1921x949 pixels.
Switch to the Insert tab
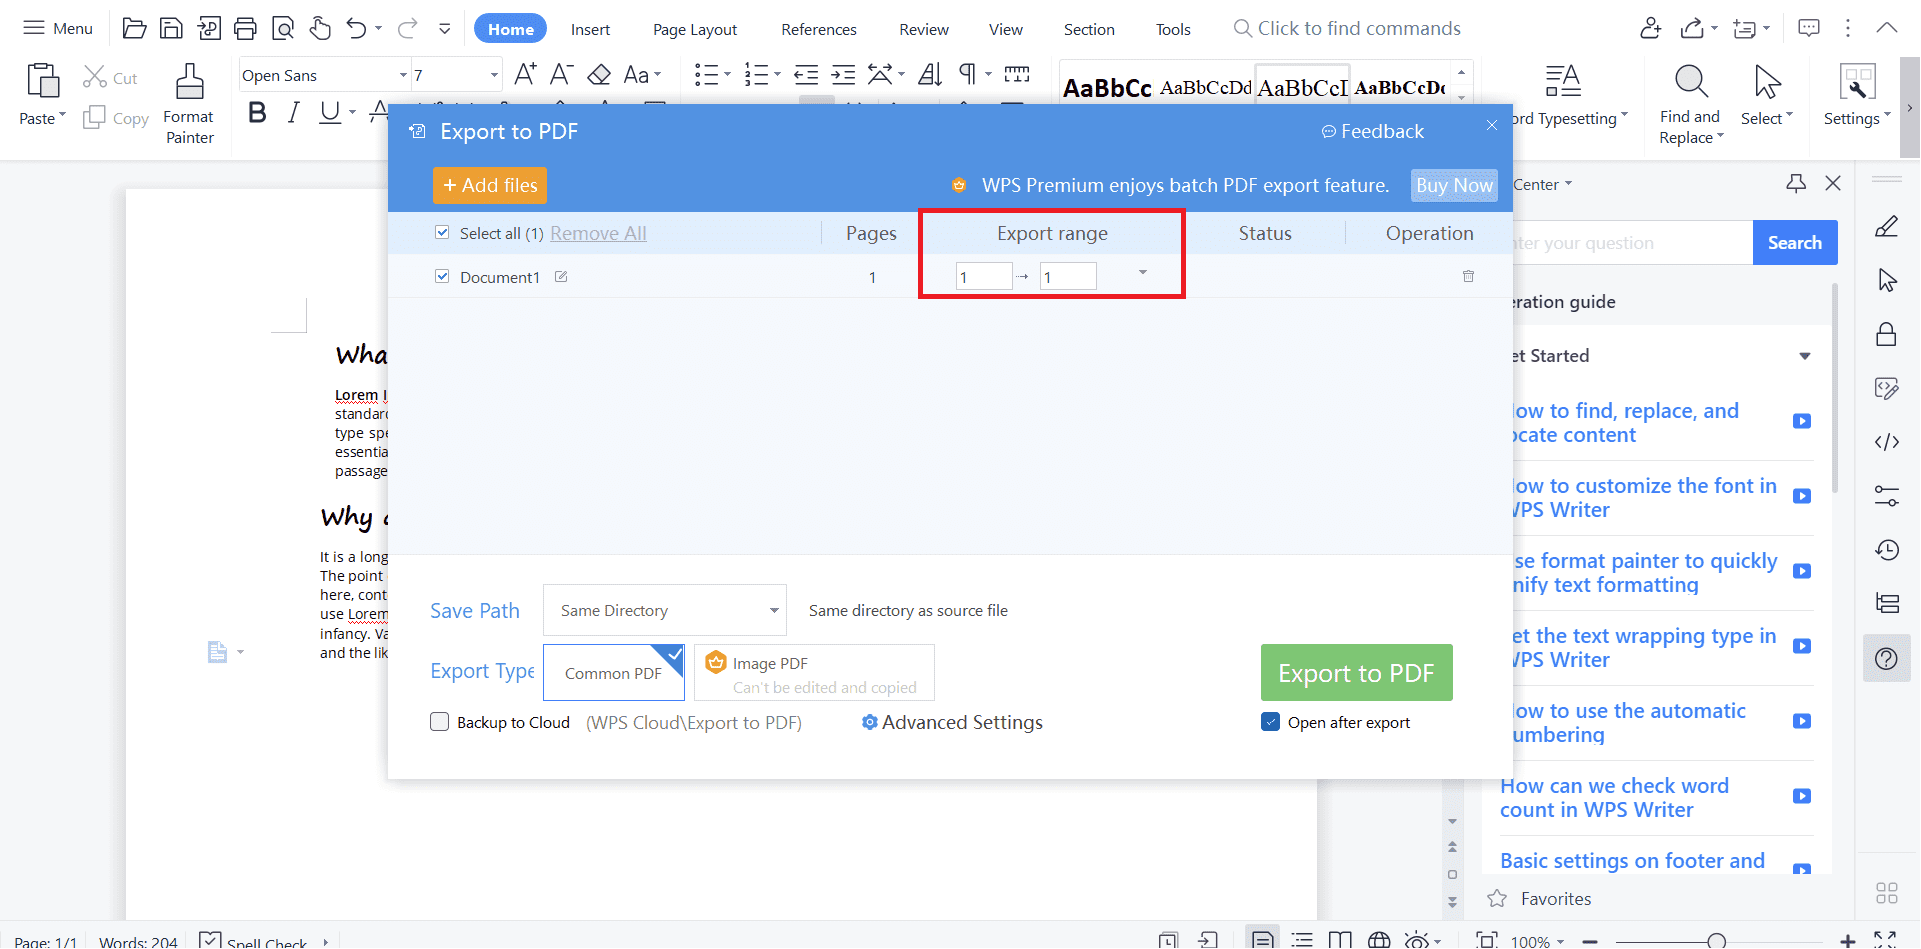point(590,29)
